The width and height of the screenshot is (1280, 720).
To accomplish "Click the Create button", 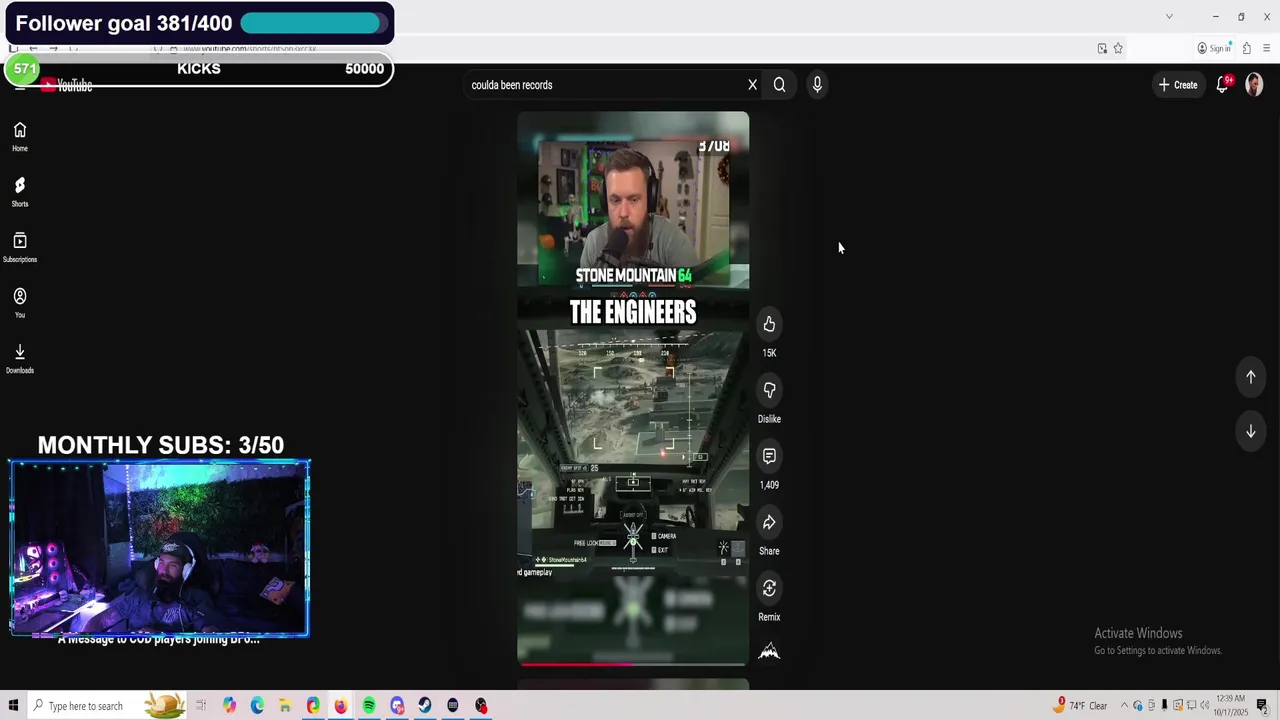I will [x=1178, y=85].
